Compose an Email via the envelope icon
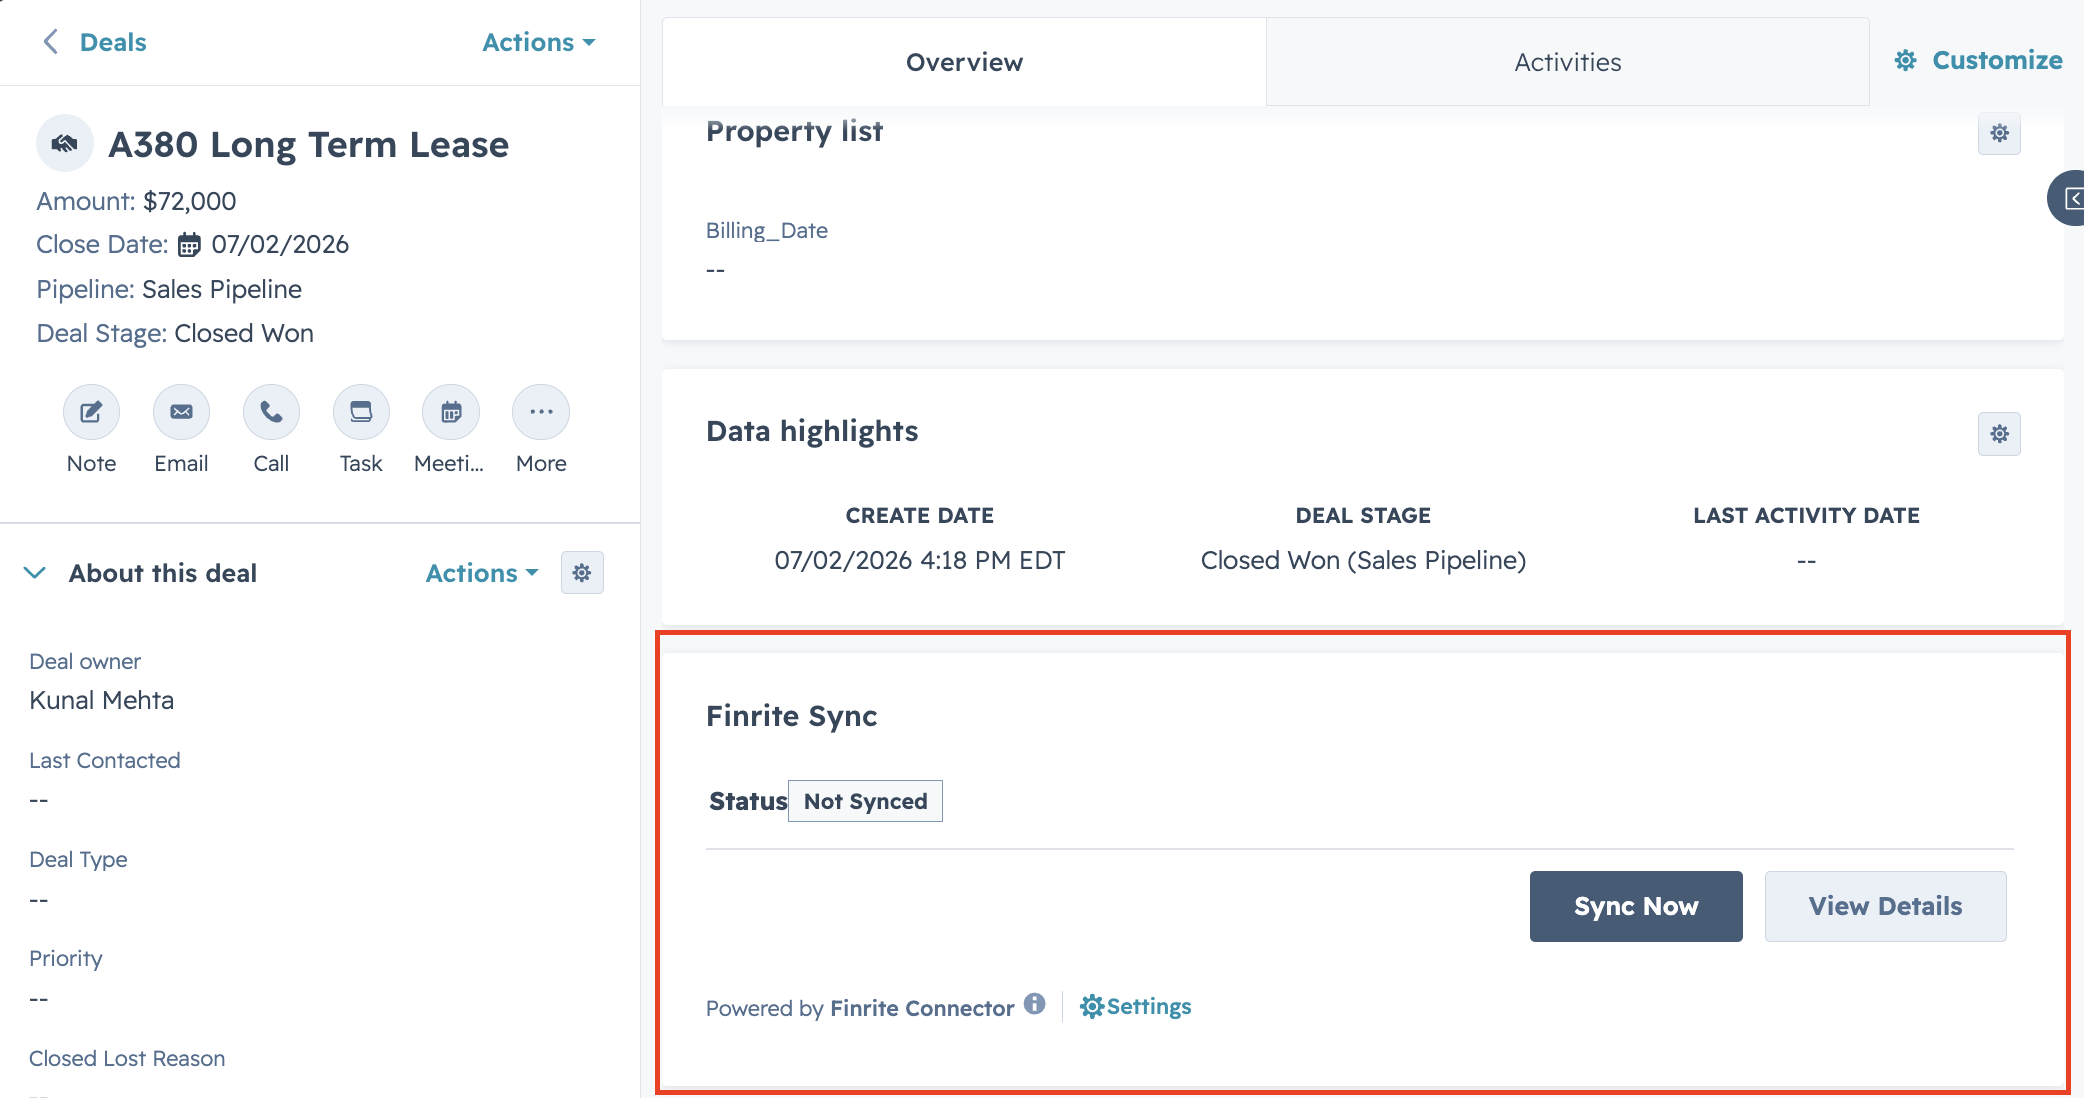This screenshot has height=1098, width=2084. click(x=181, y=412)
